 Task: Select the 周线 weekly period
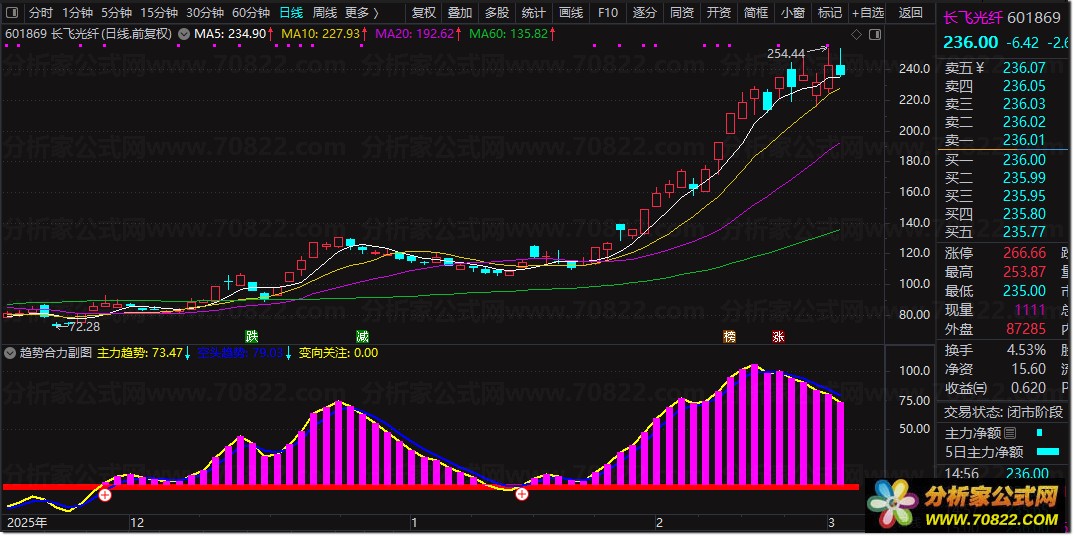(324, 12)
